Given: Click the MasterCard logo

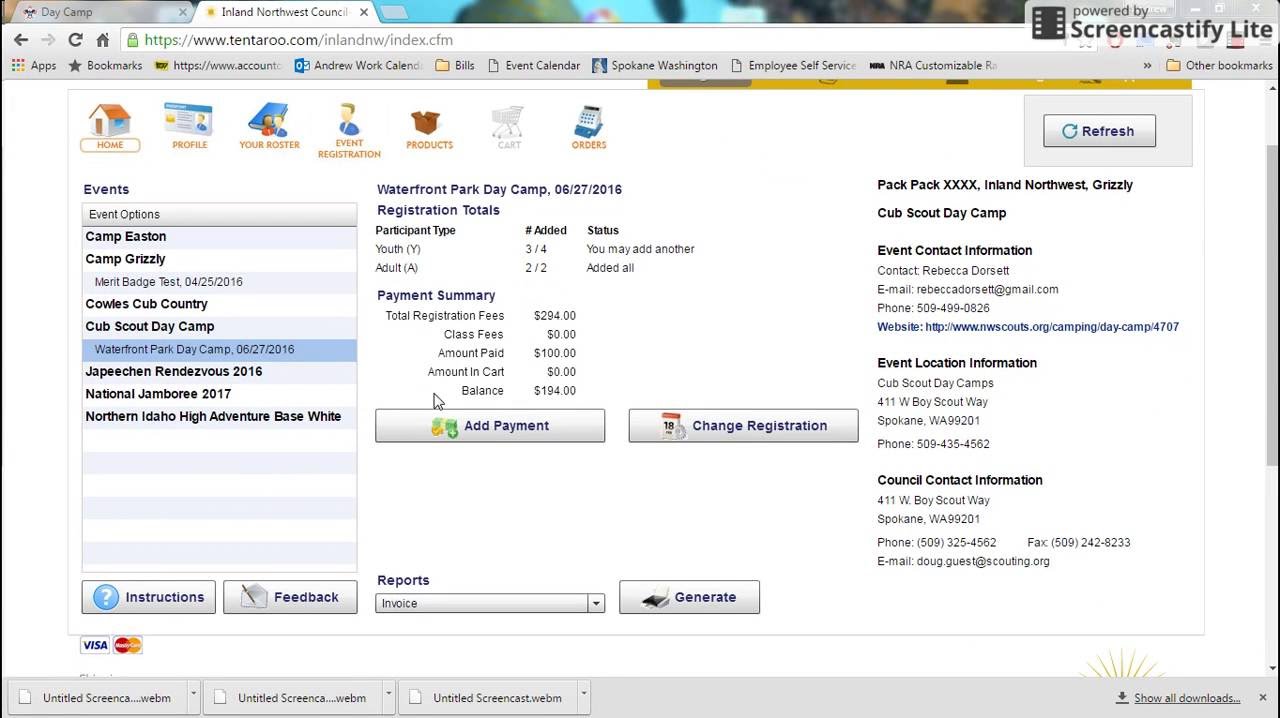Looking at the screenshot, I should pyautogui.click(x=127, y=645).
